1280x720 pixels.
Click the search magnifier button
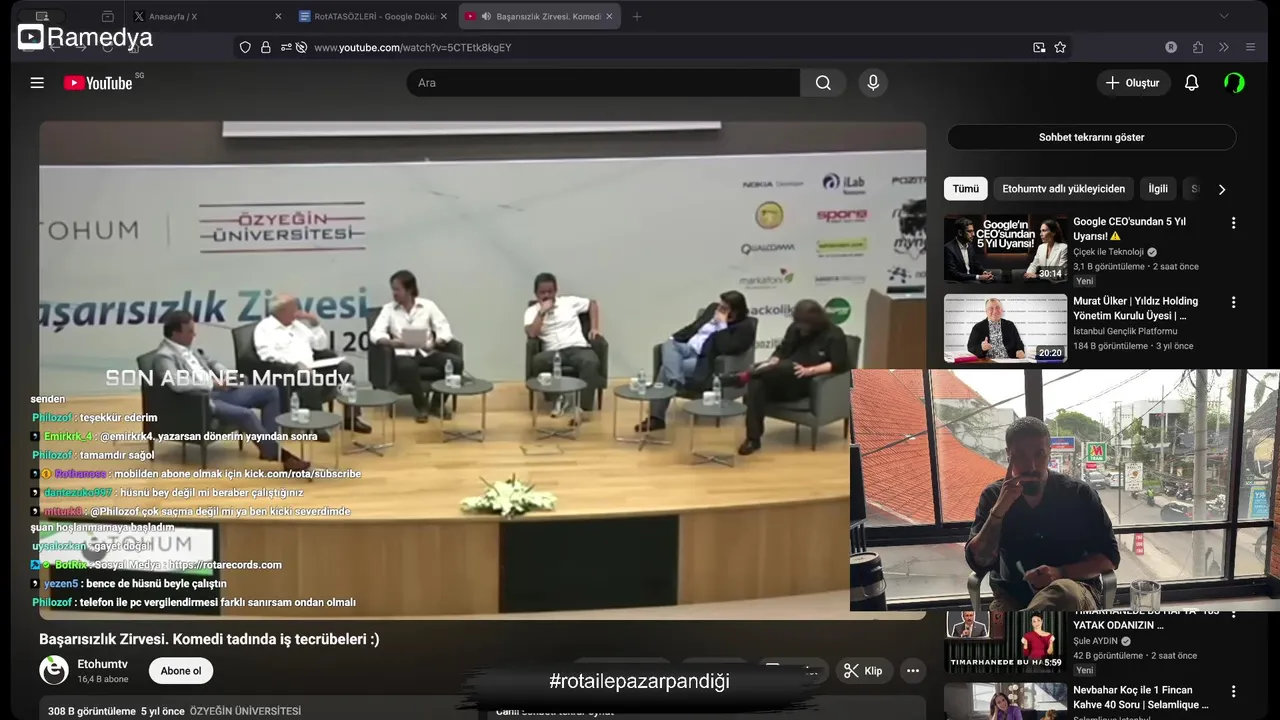823,83
